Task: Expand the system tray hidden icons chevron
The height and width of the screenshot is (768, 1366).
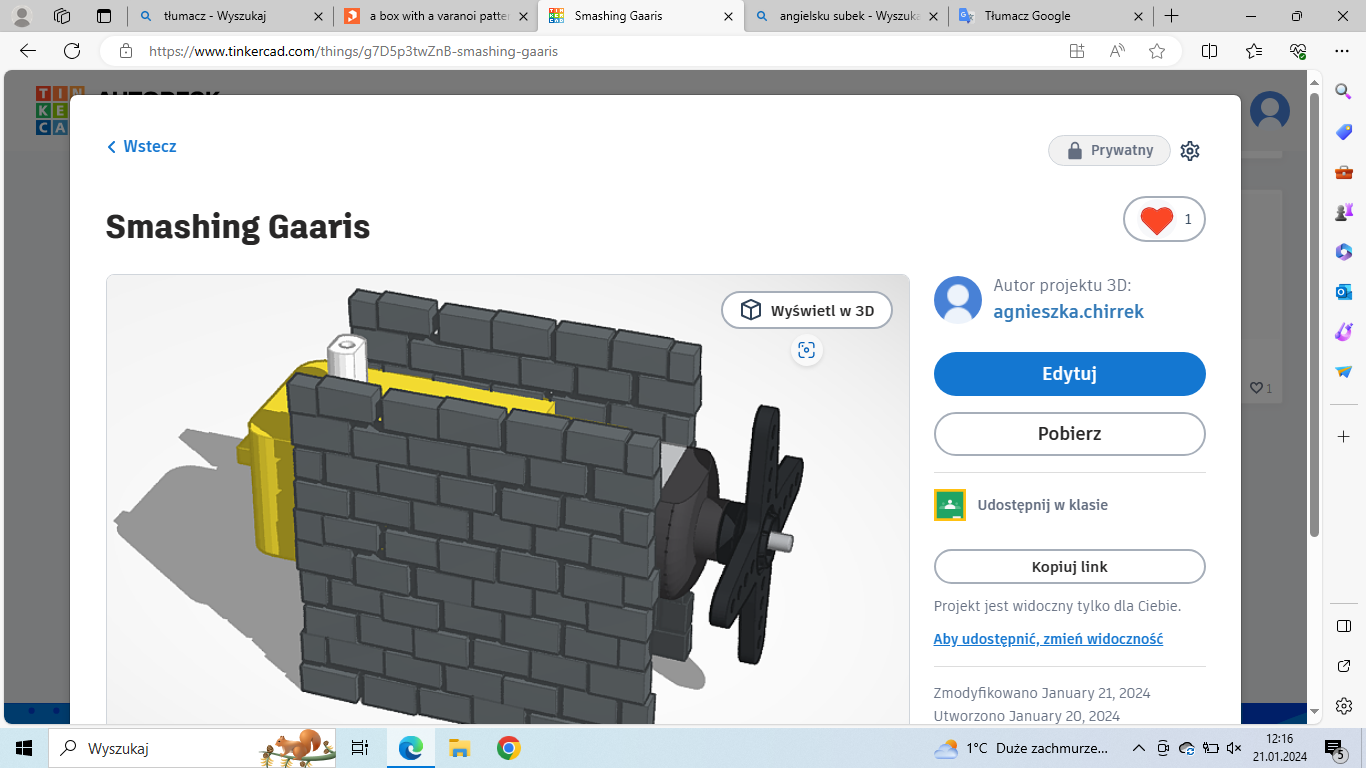Action: coord(1138,748)
